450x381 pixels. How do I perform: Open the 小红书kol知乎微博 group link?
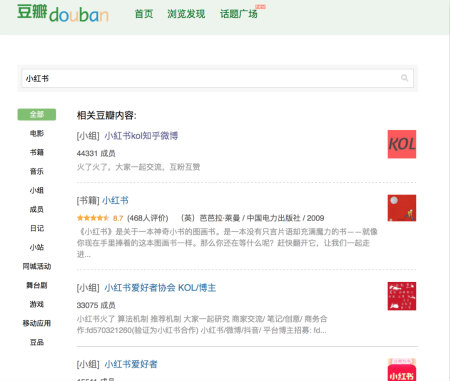coord(141,136)
